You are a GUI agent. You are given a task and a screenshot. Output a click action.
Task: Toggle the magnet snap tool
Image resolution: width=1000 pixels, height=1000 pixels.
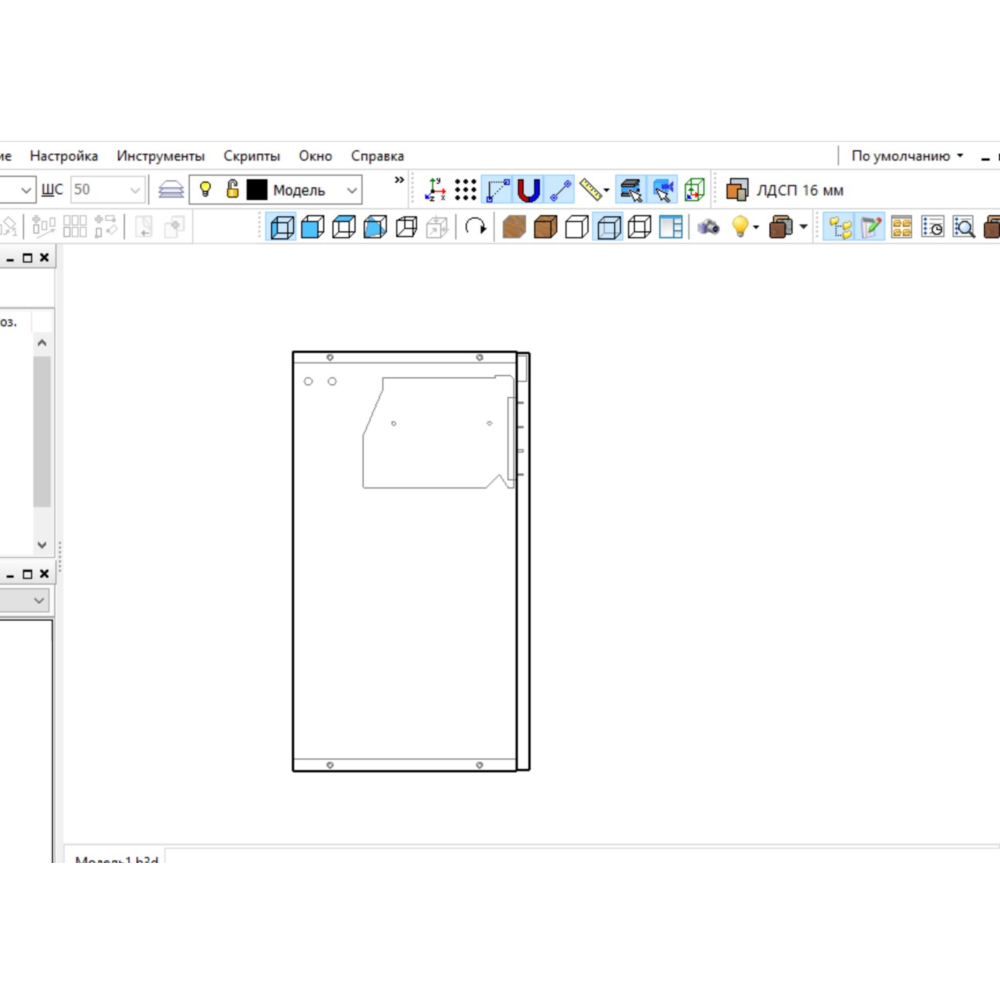528,190
